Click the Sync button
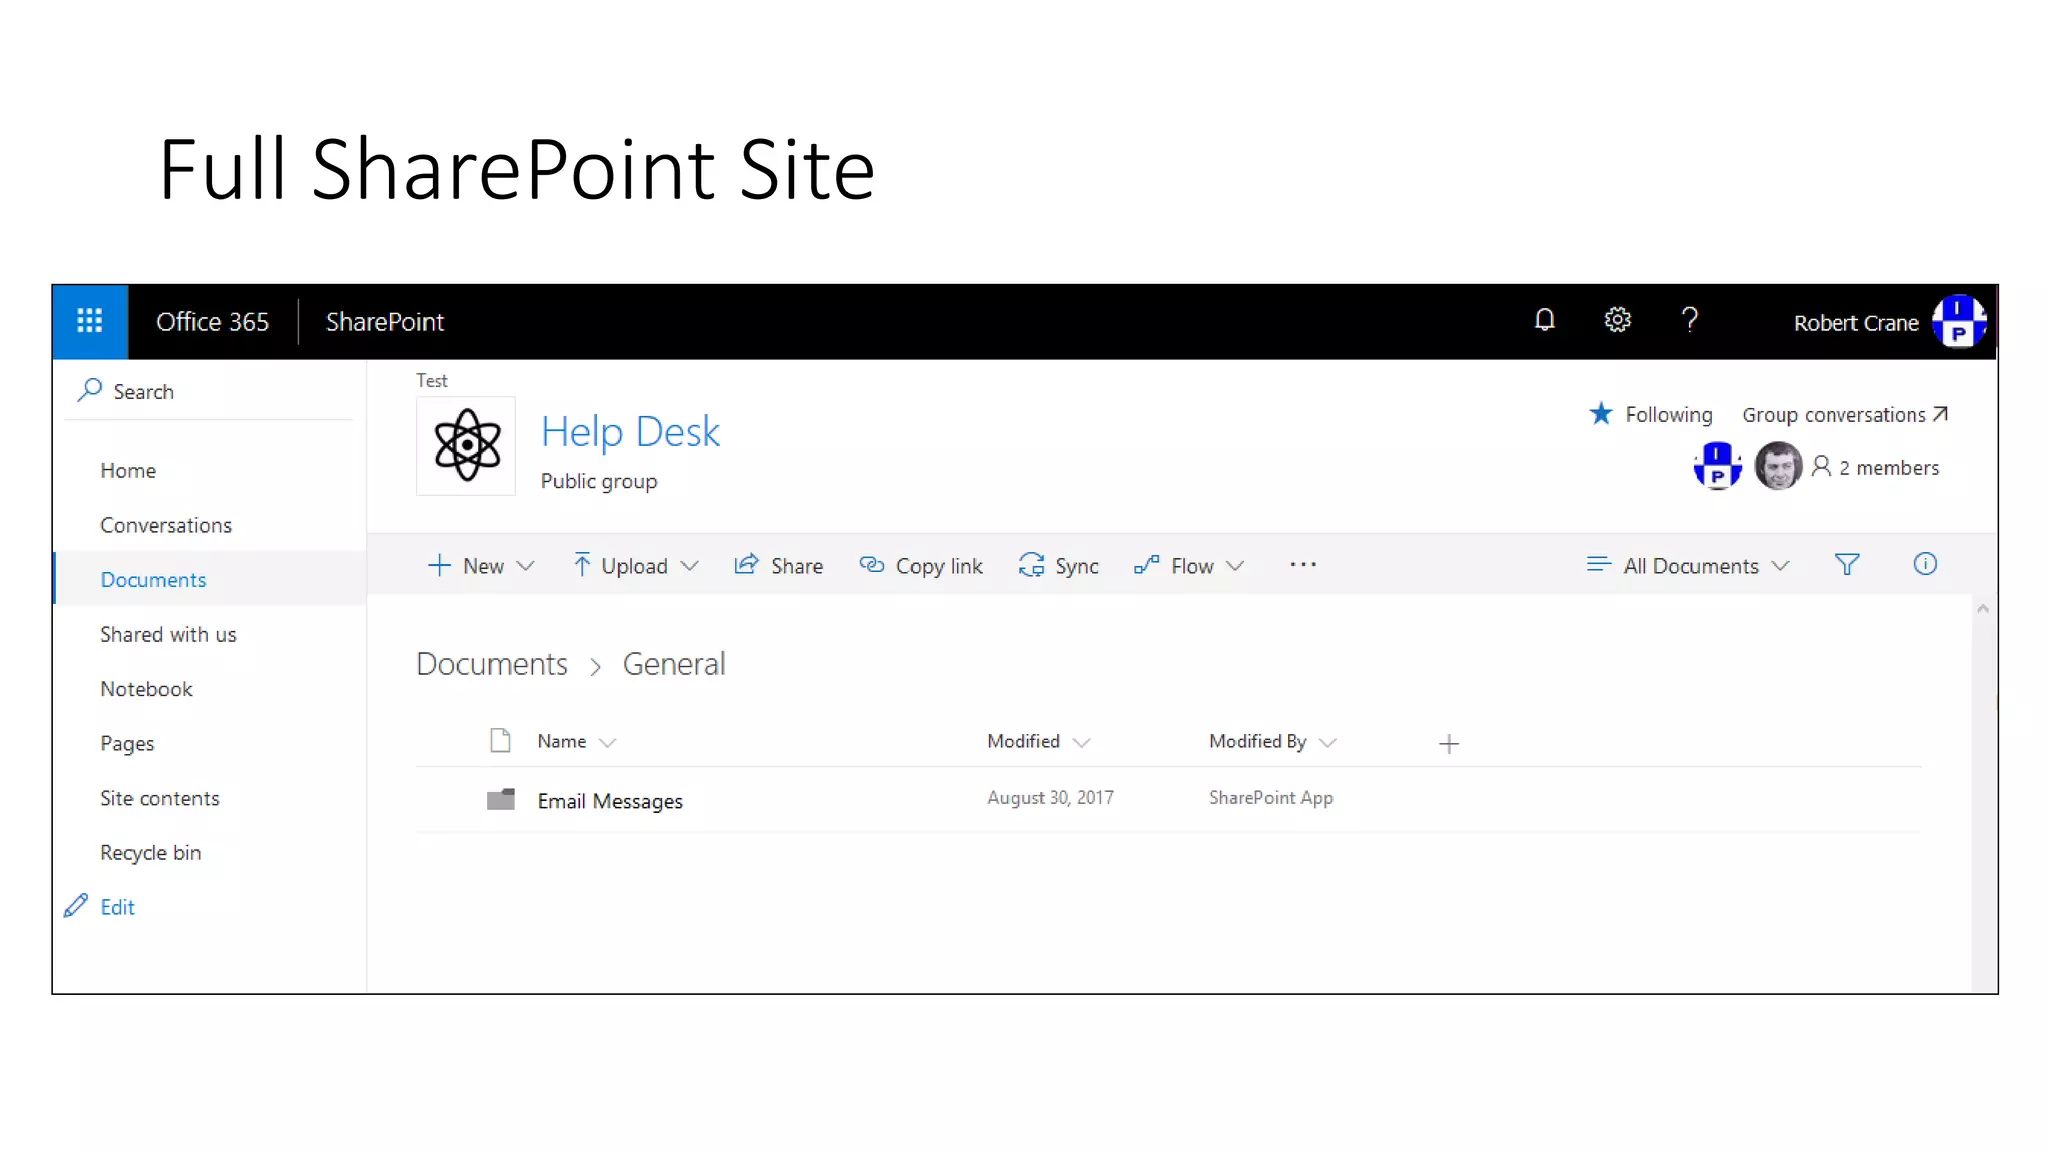 pyautogui.click(x=1058, y=565)
